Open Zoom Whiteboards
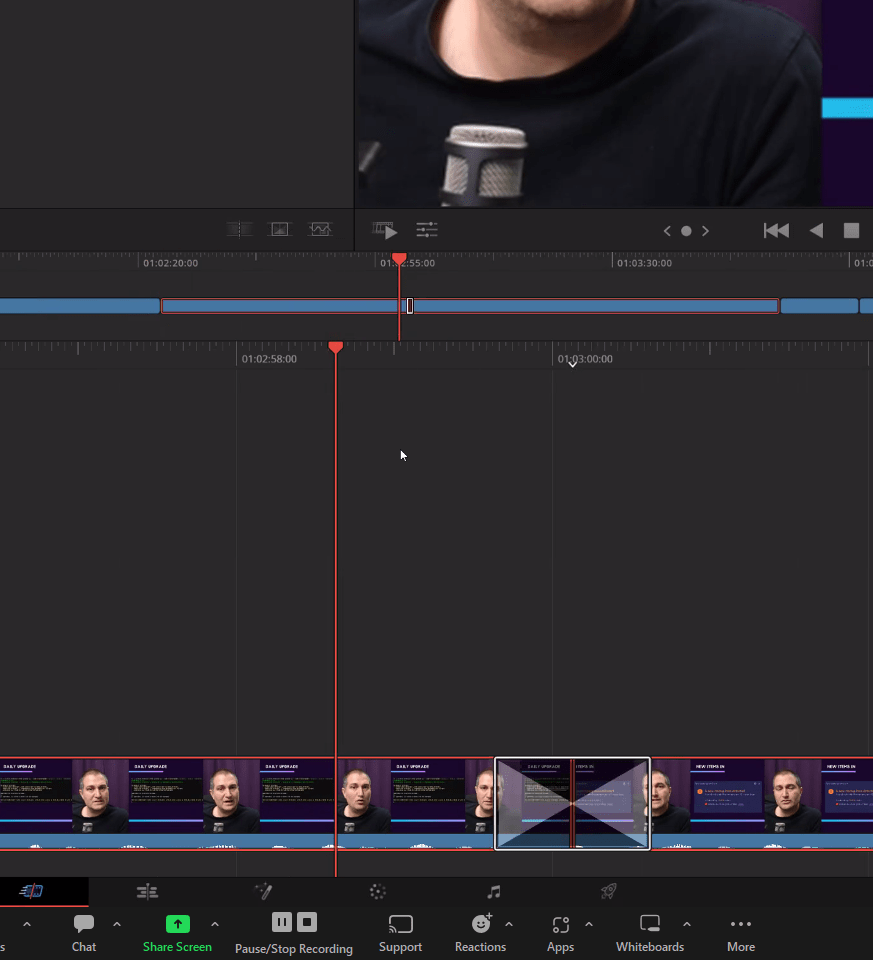 pyautogui.click(x=650, y=933)
